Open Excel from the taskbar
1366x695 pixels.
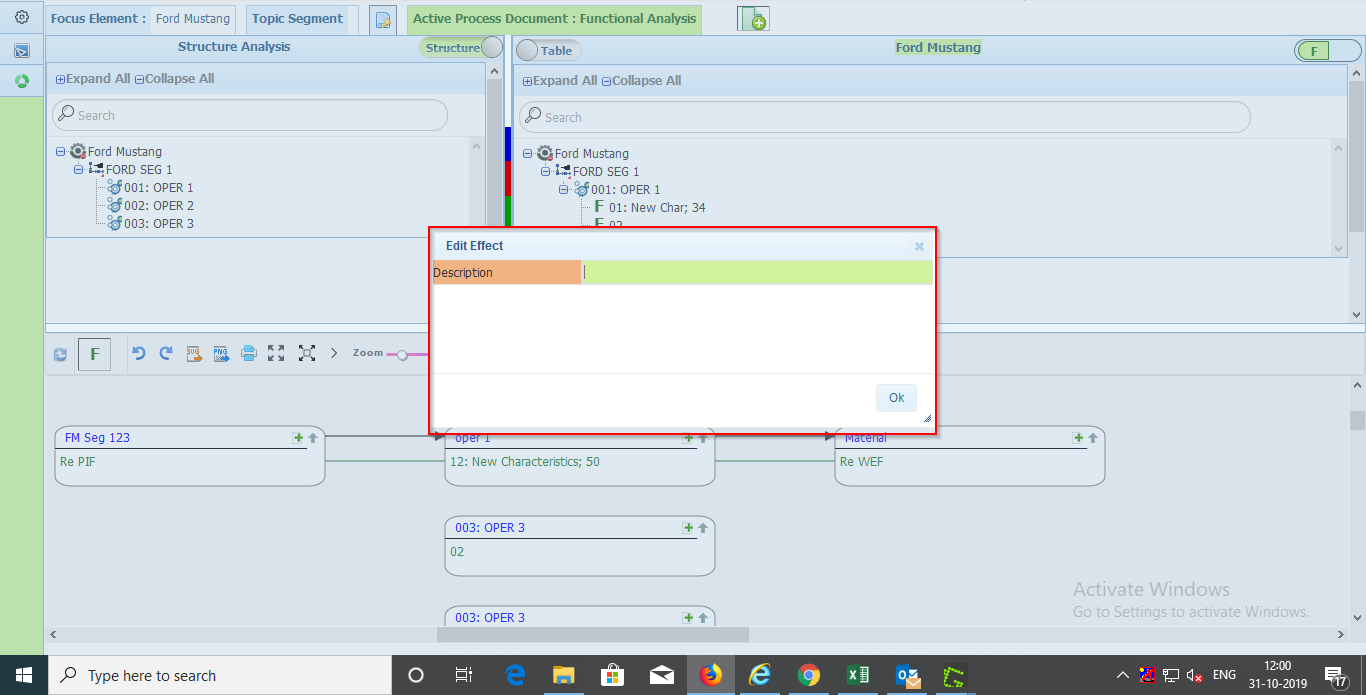click(858, 675)
